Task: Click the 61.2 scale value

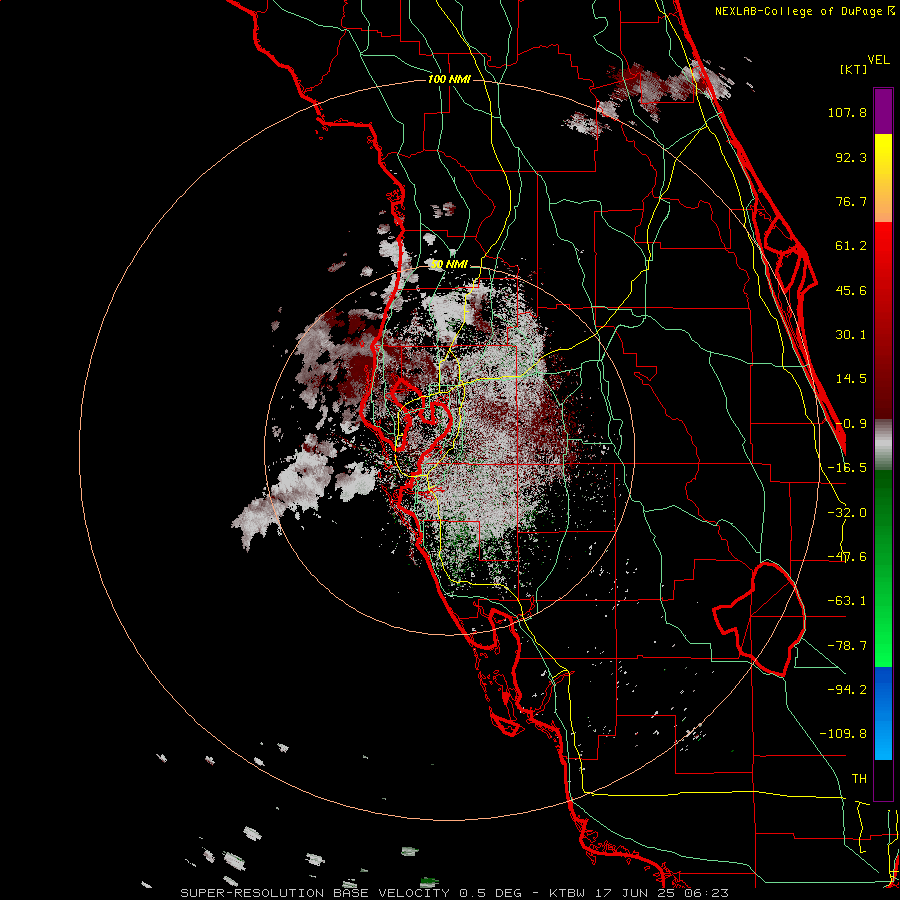Action: tap(851, 246)
